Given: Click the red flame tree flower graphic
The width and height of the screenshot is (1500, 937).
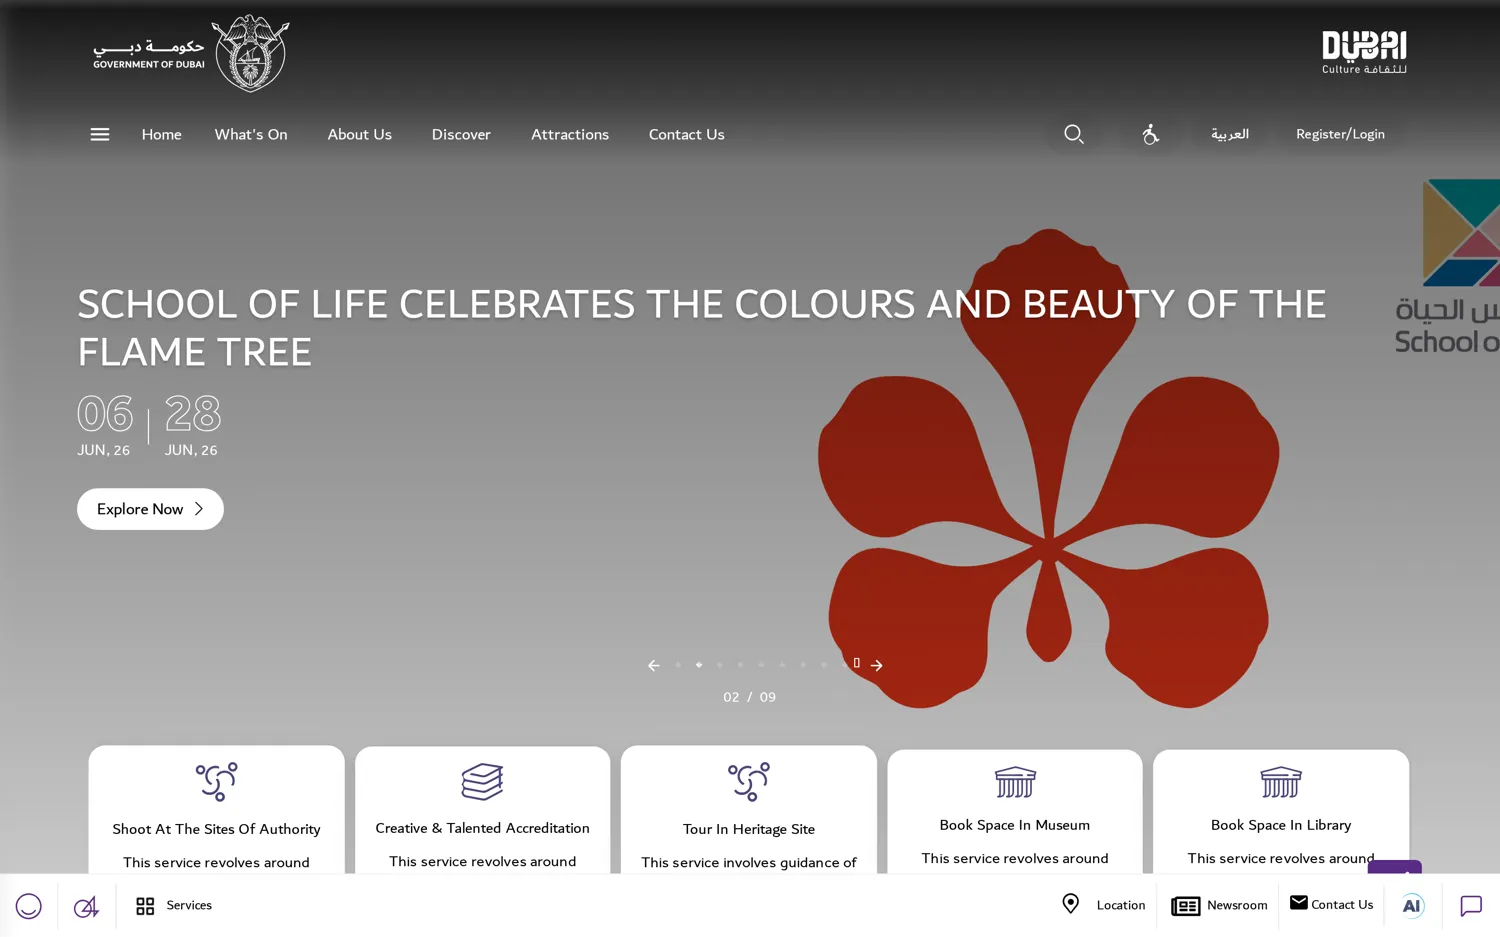Looking at the screenshot, I should [1048, 468].
